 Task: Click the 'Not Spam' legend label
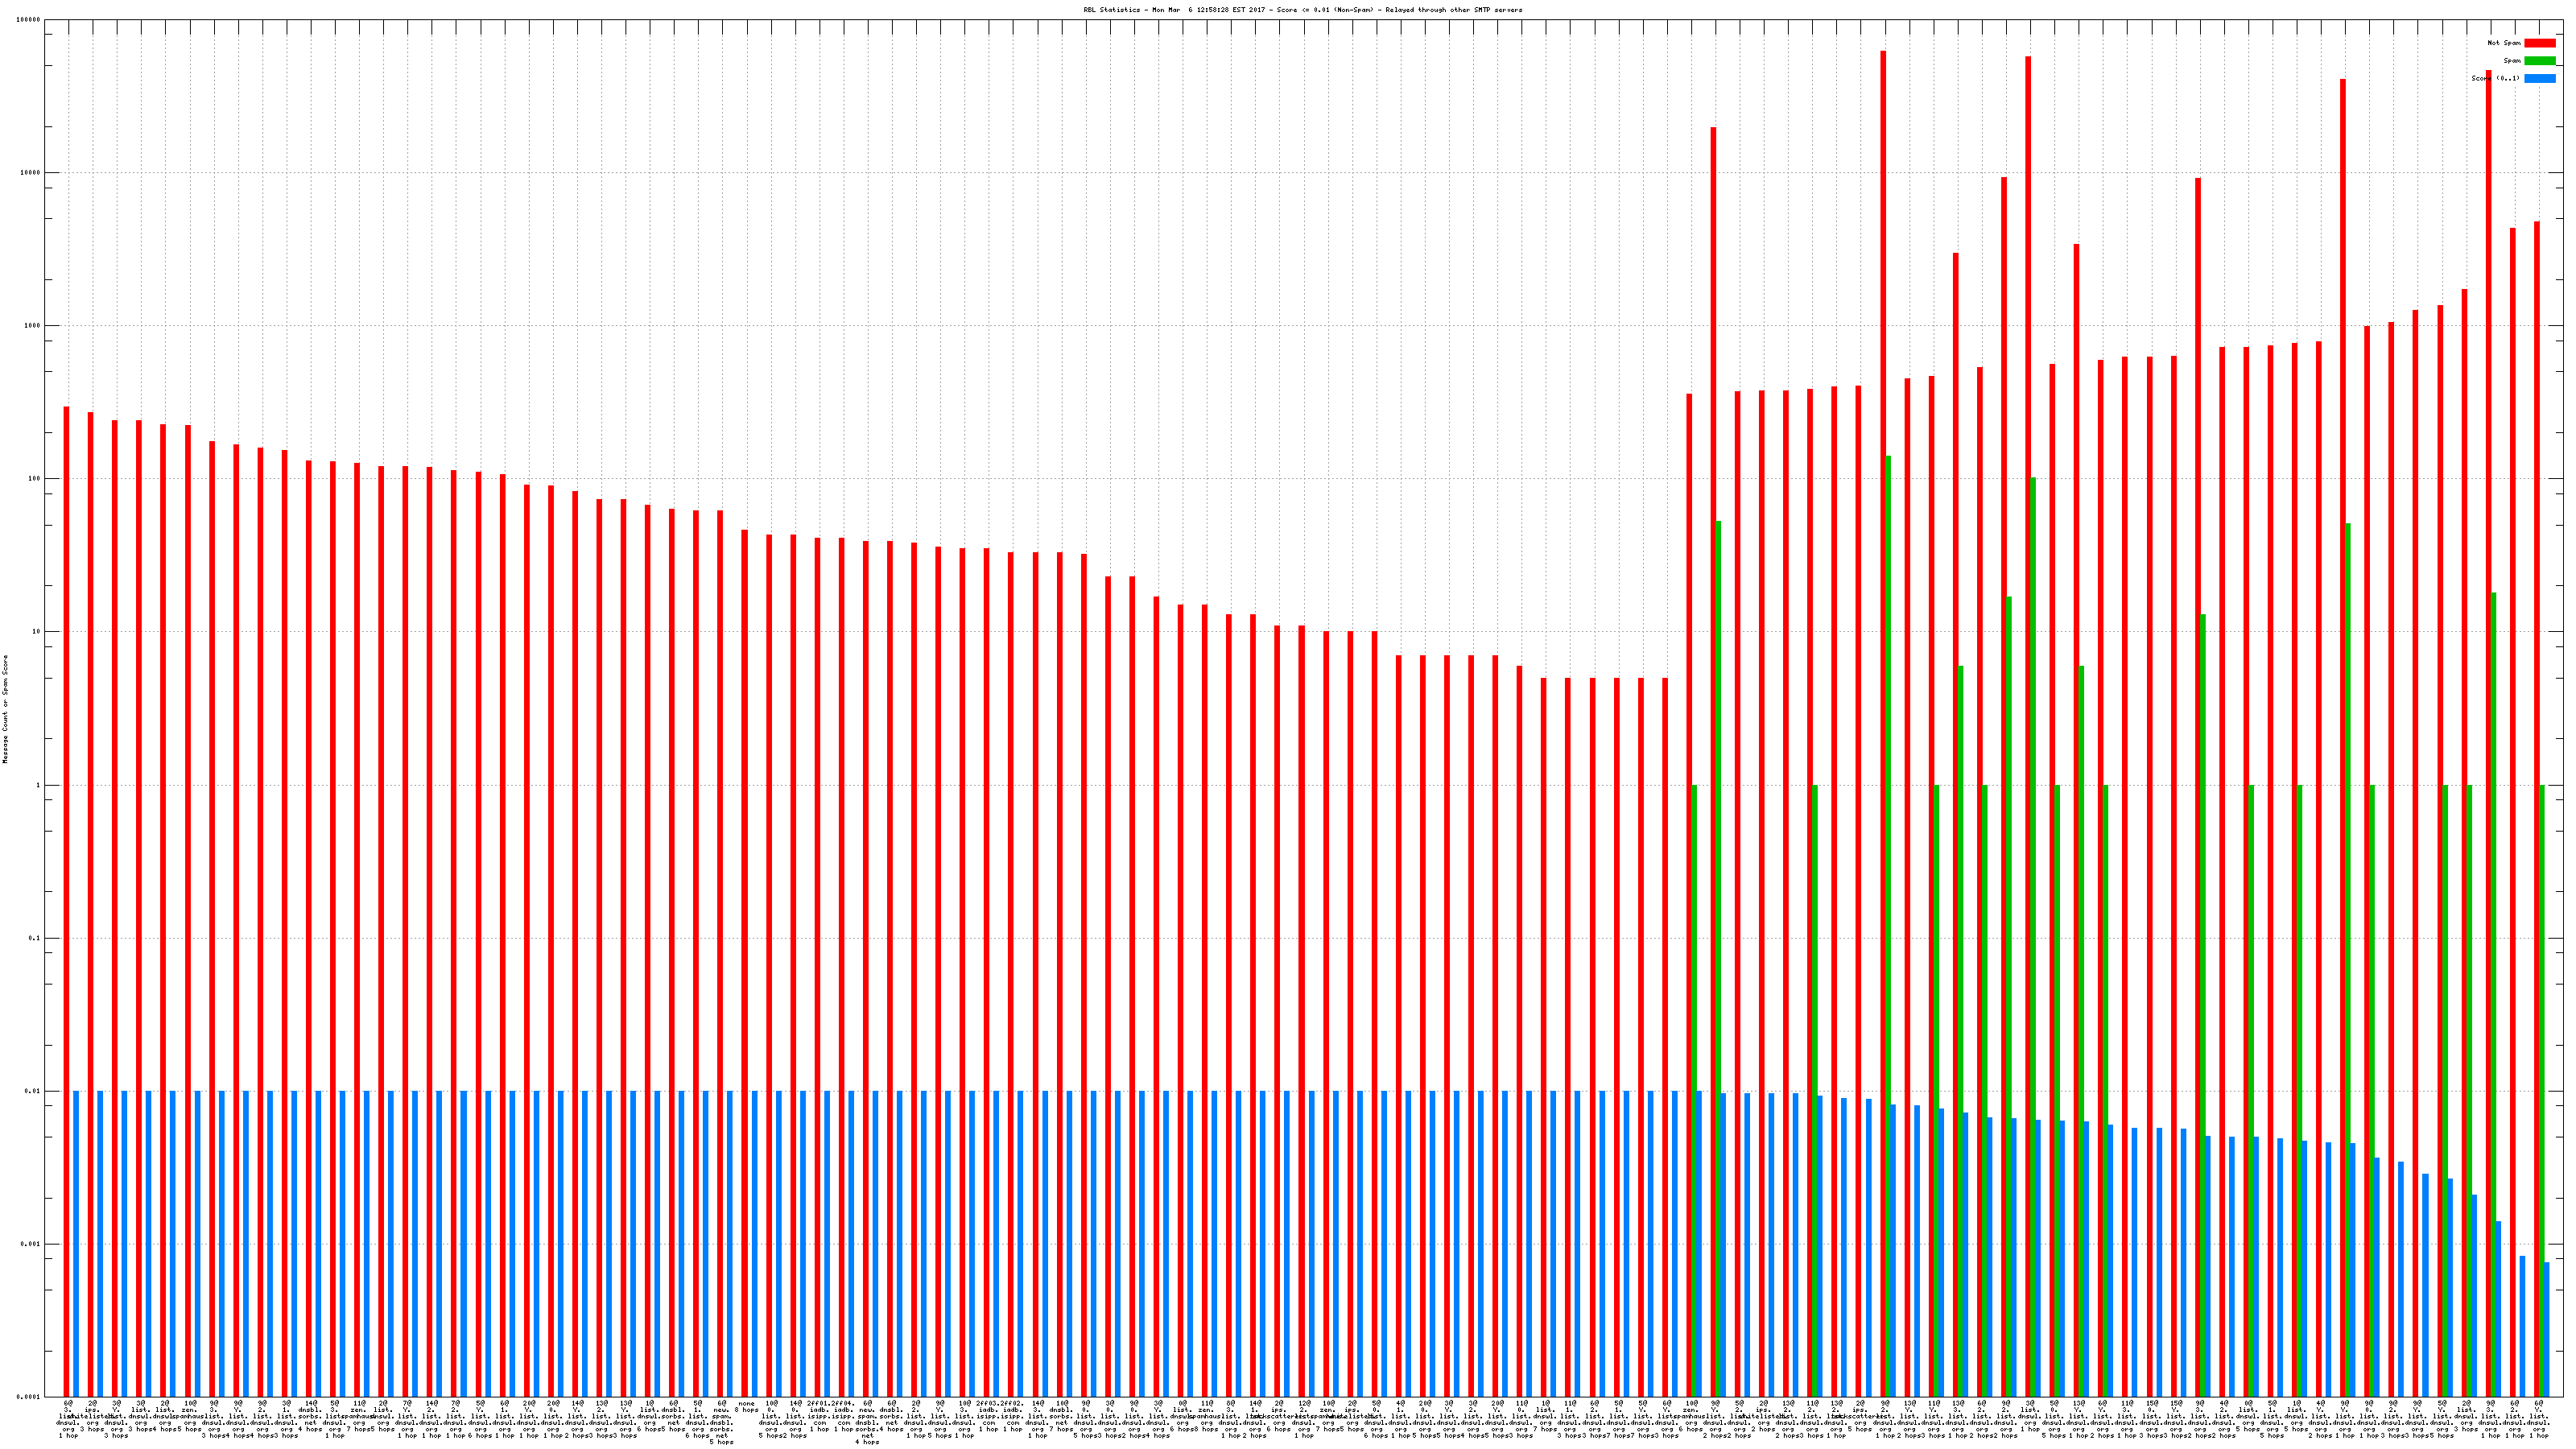pos(2504,43)
